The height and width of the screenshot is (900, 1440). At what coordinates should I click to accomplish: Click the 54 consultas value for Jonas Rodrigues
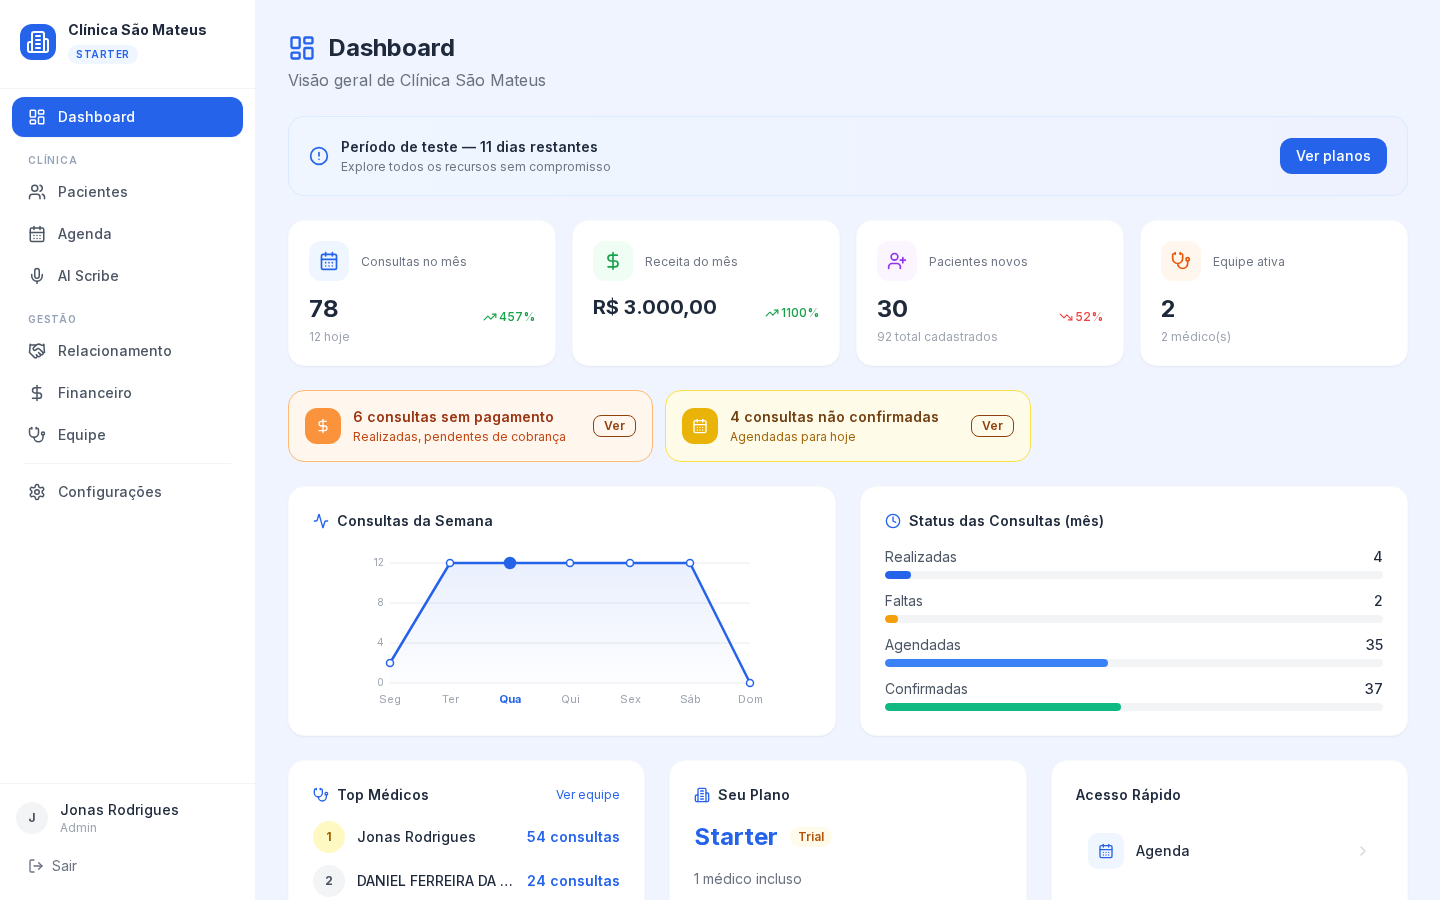tap(573, 837)
